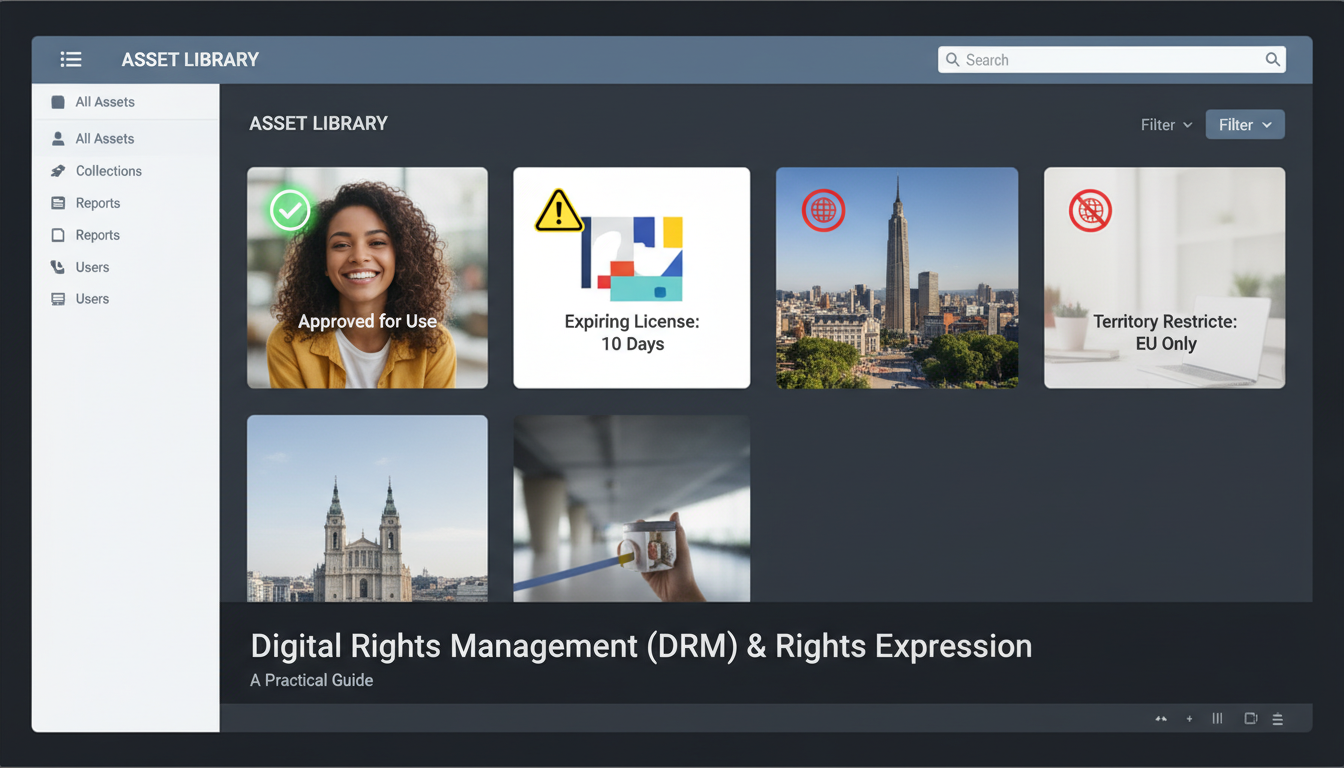
Task: Open the Digital Rights Management guide title
Action: pos(641,646)
